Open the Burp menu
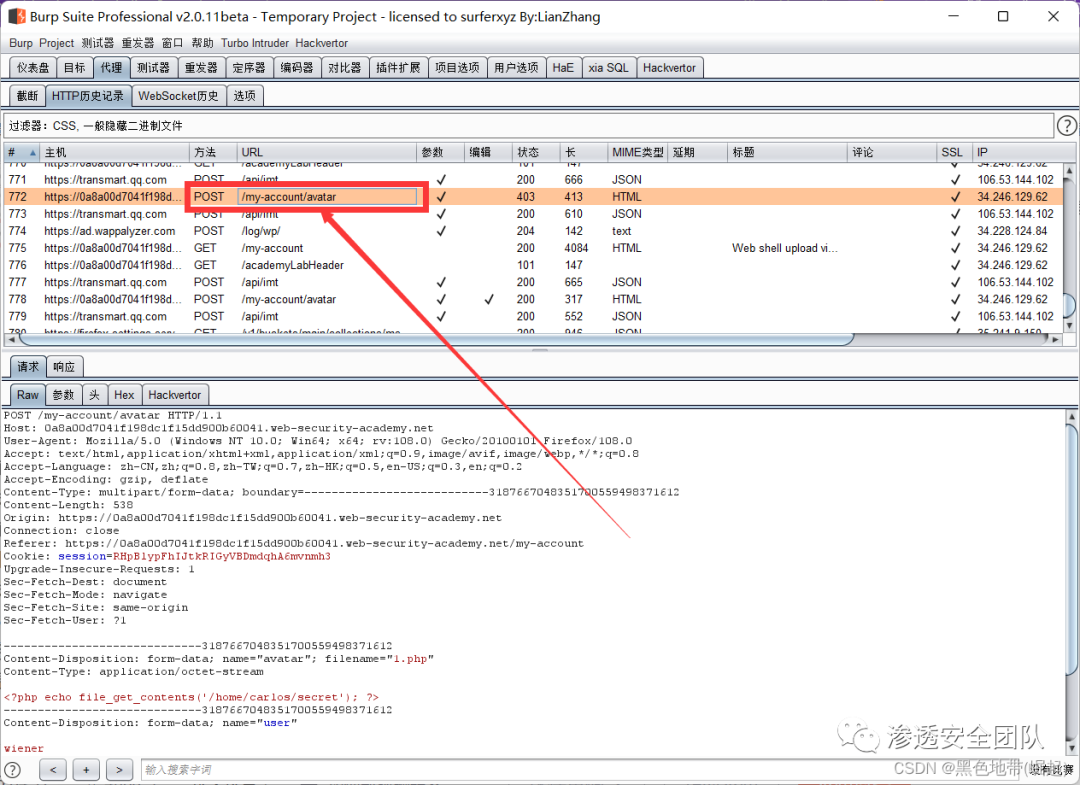Screen dimensions: 1080x785 click(x=21, y=43)
